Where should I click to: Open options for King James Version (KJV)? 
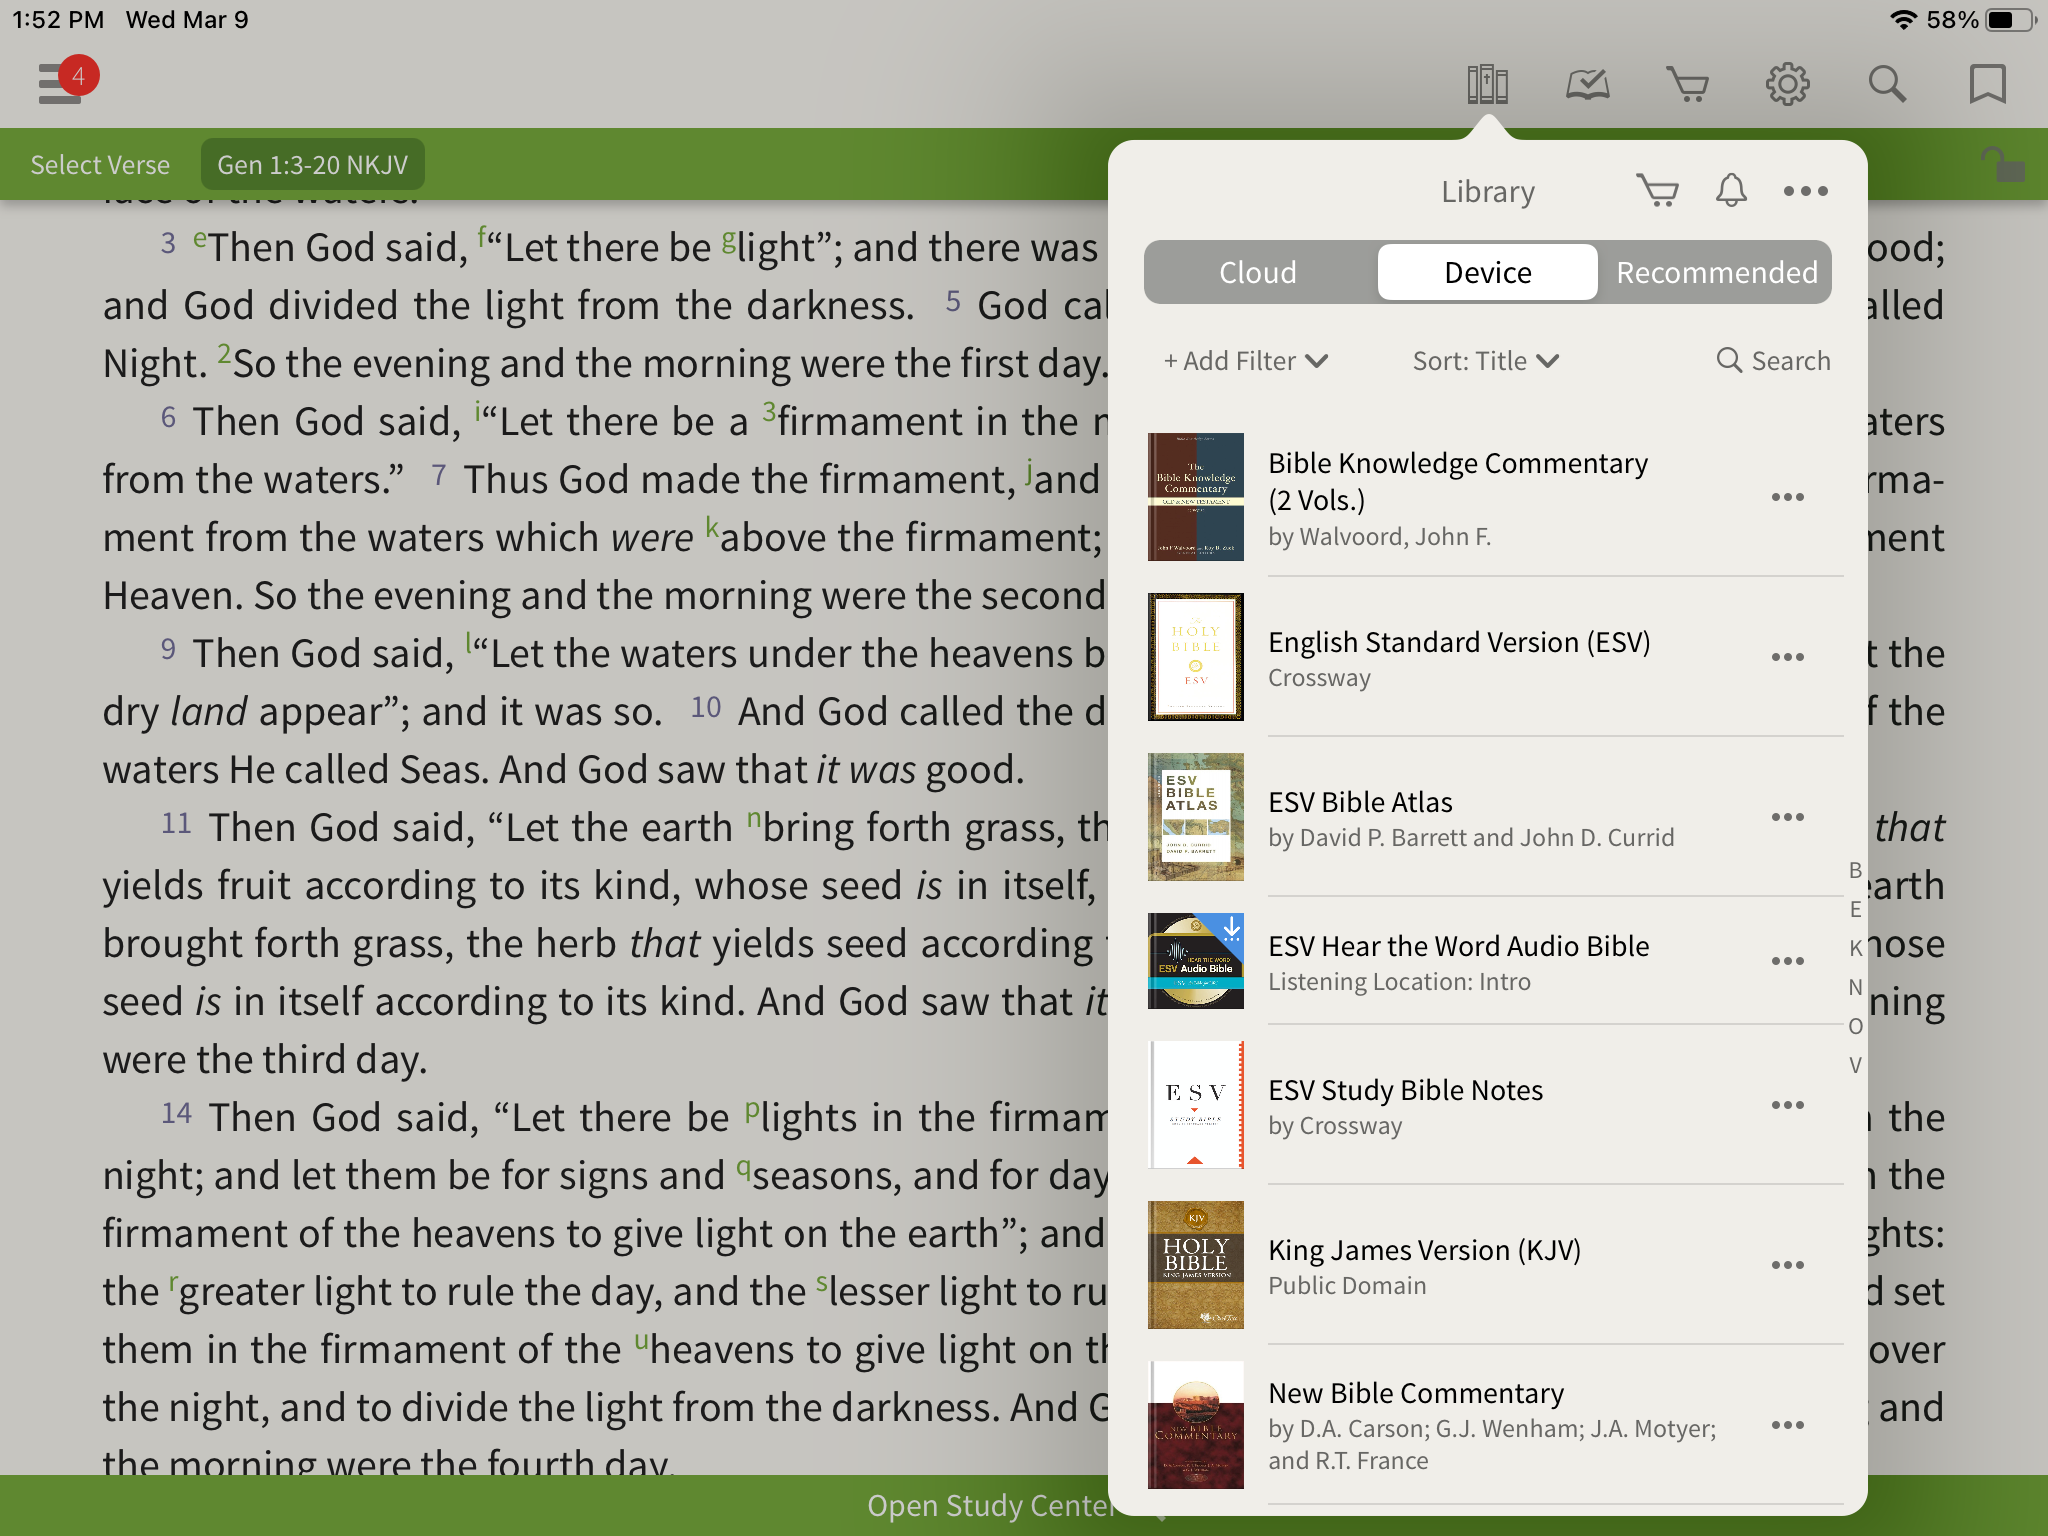(1788, 1265)
